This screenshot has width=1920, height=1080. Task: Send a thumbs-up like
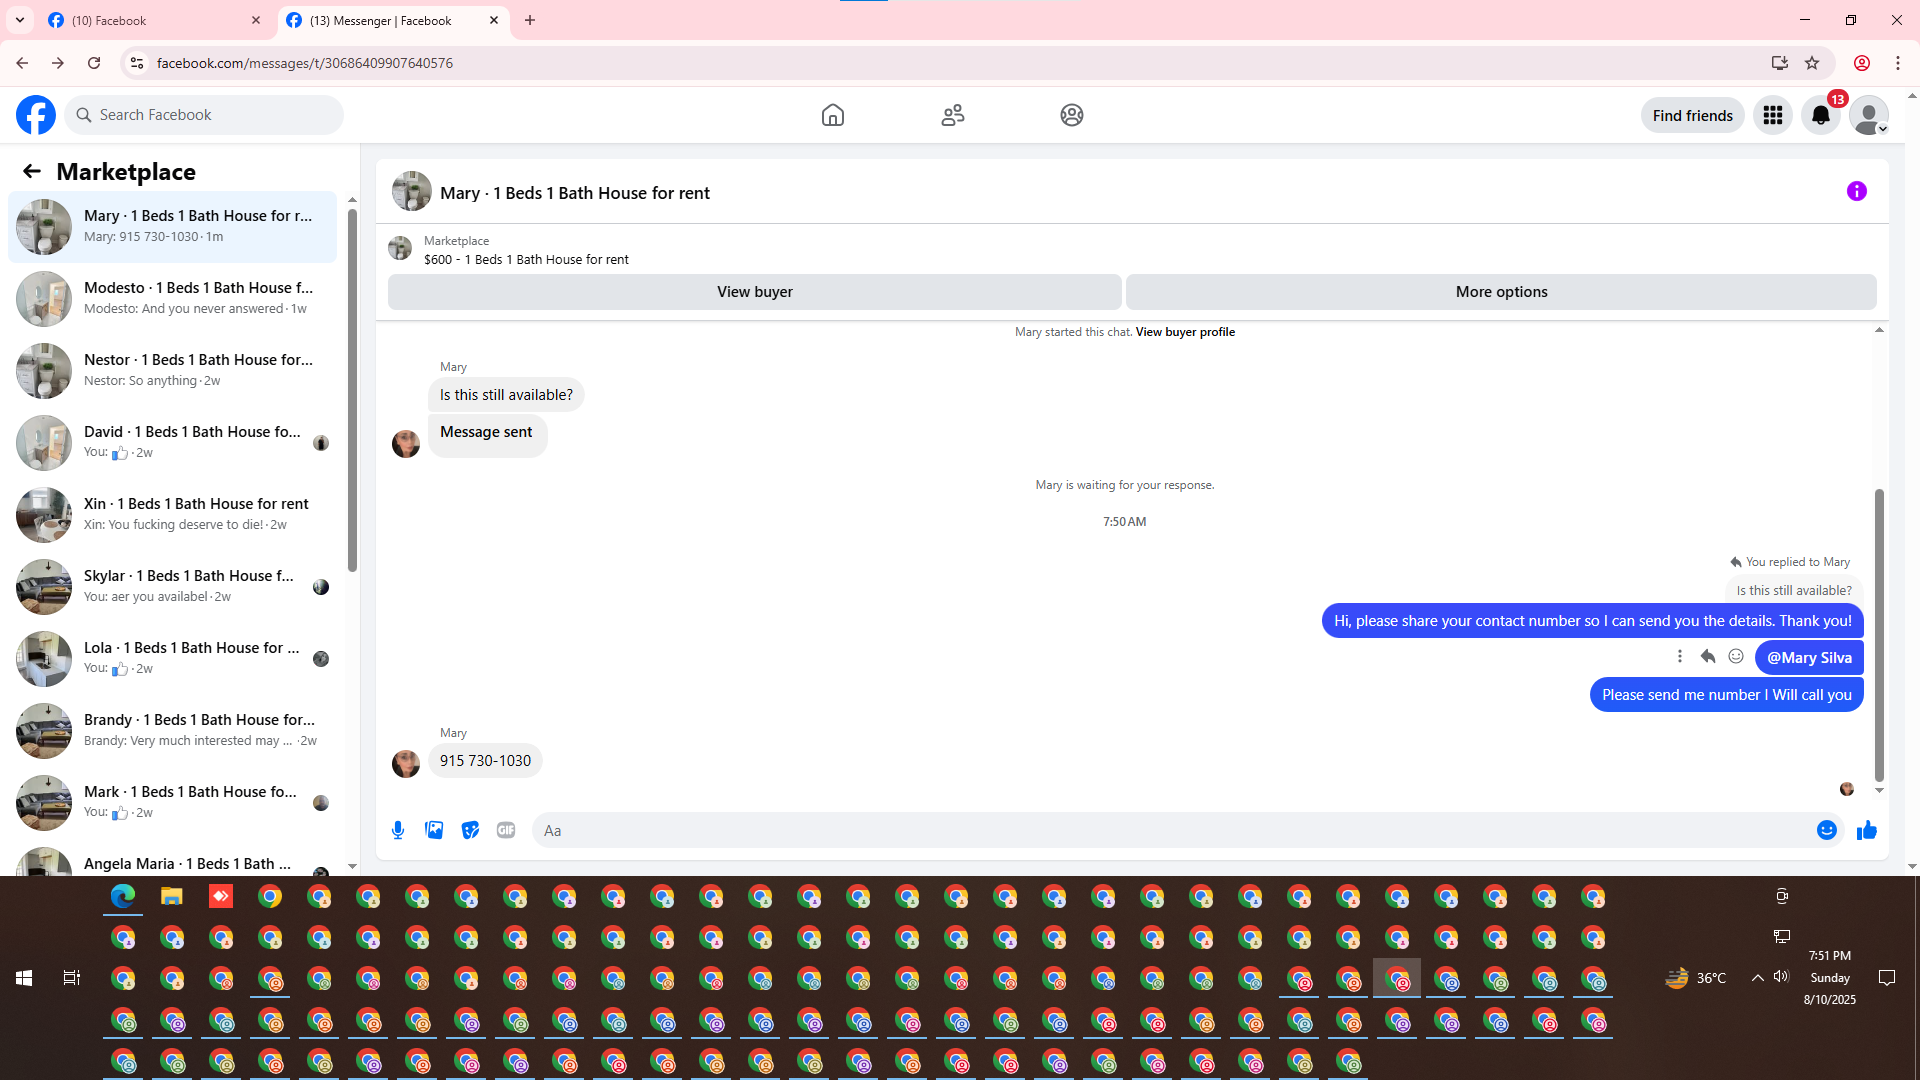click(x=1866, y=830)
